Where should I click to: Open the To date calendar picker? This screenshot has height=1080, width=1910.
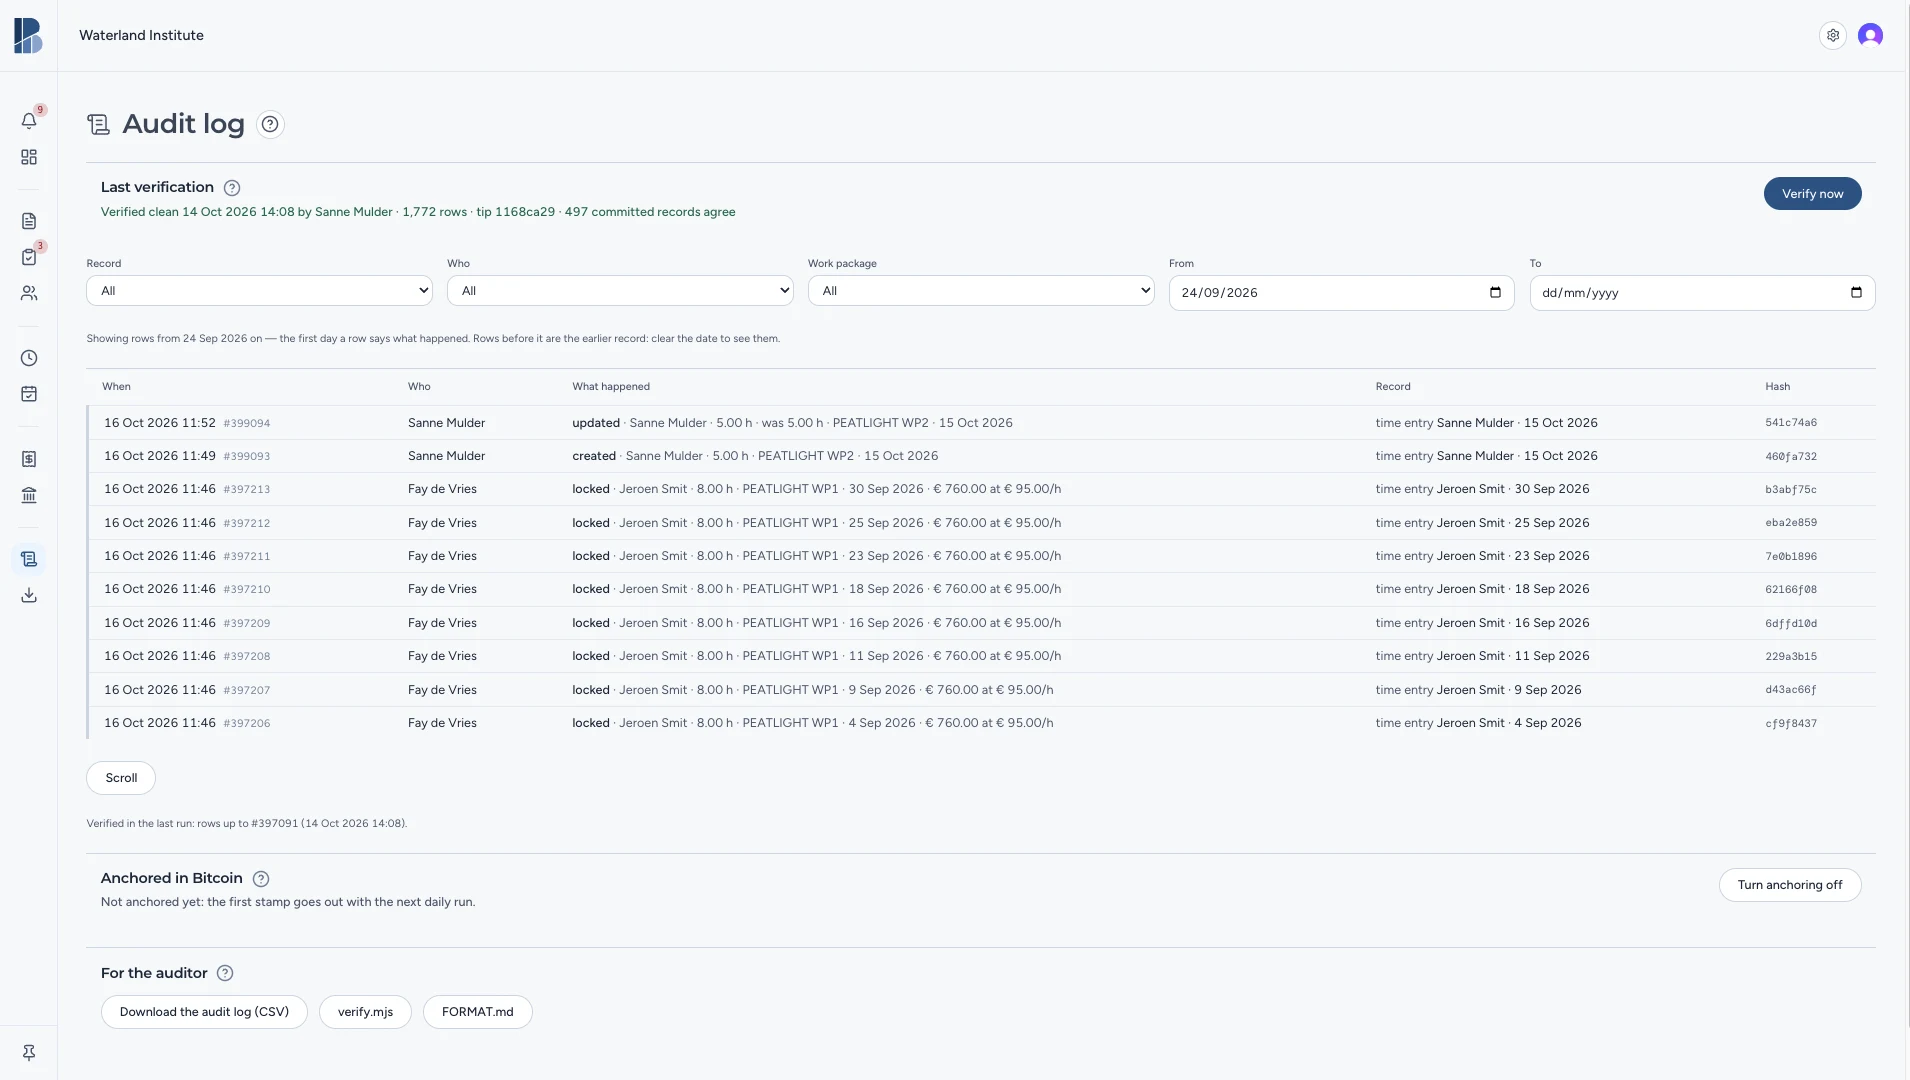1856,293
